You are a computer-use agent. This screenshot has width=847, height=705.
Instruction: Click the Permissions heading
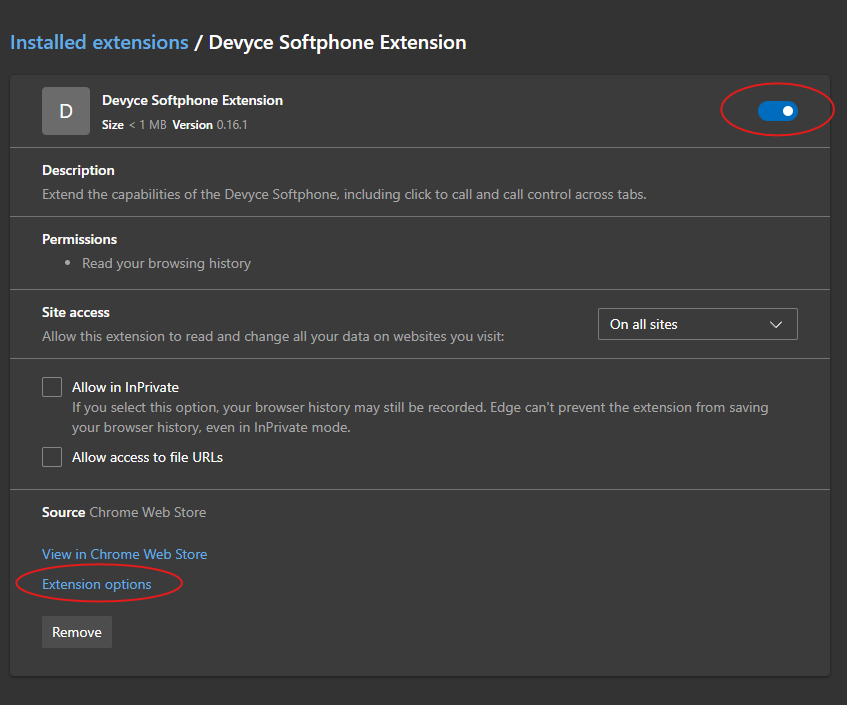point(79,239)
